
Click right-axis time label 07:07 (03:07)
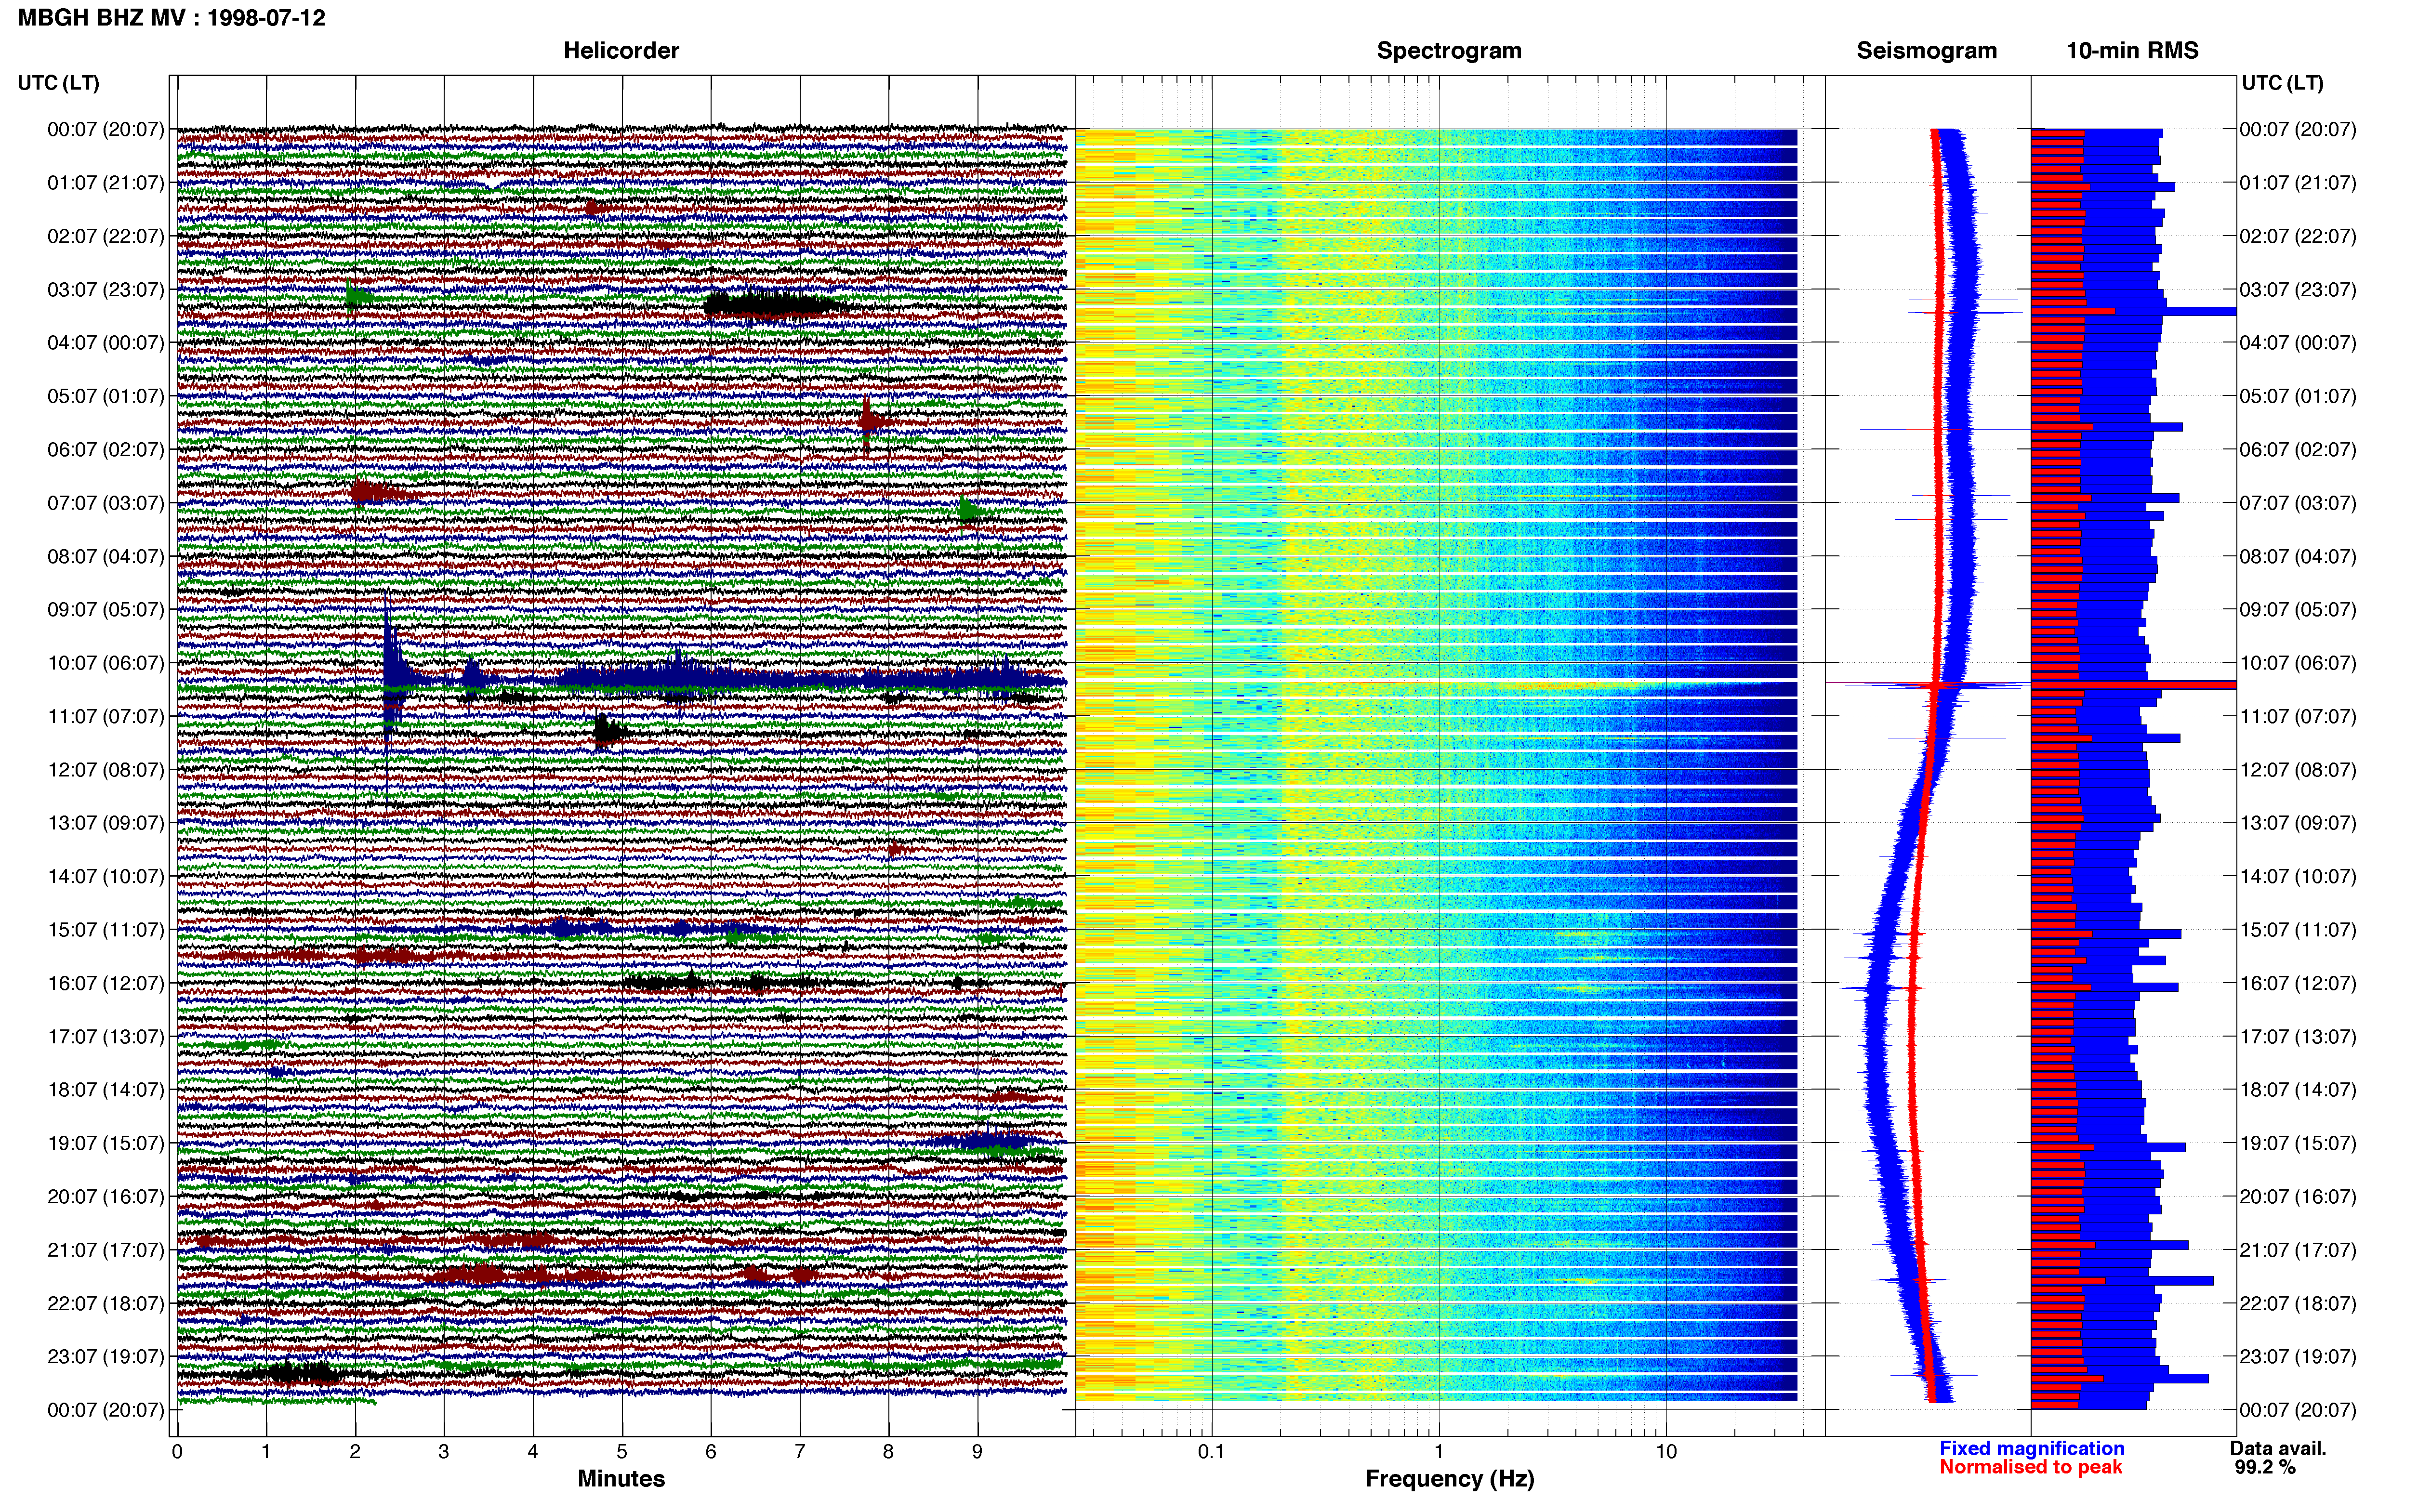2298,503
